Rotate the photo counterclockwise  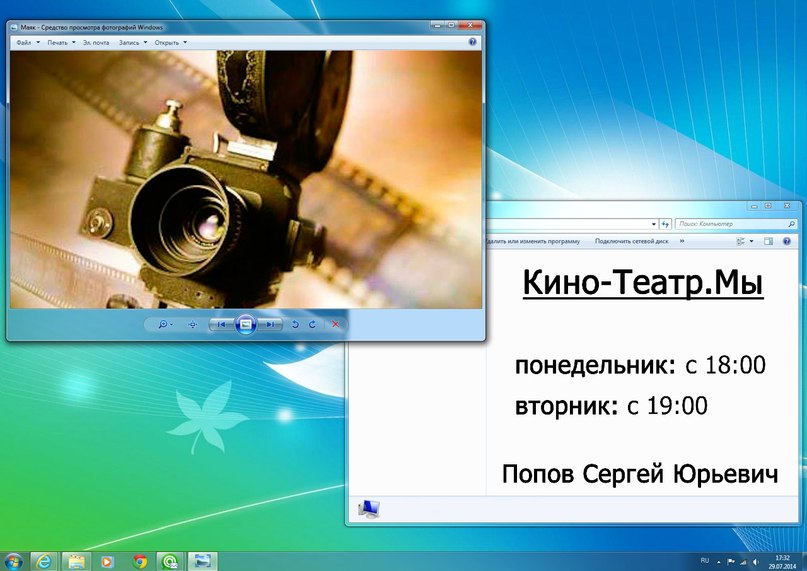click(x=295, y=324)
